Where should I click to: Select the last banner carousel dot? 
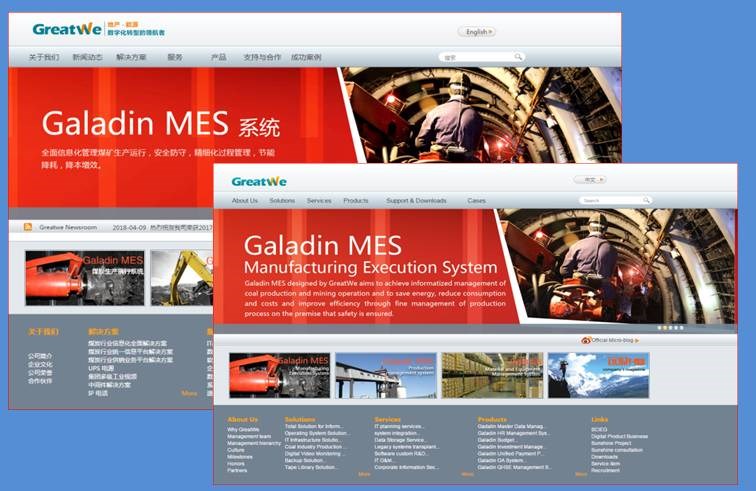coord(681,328)
